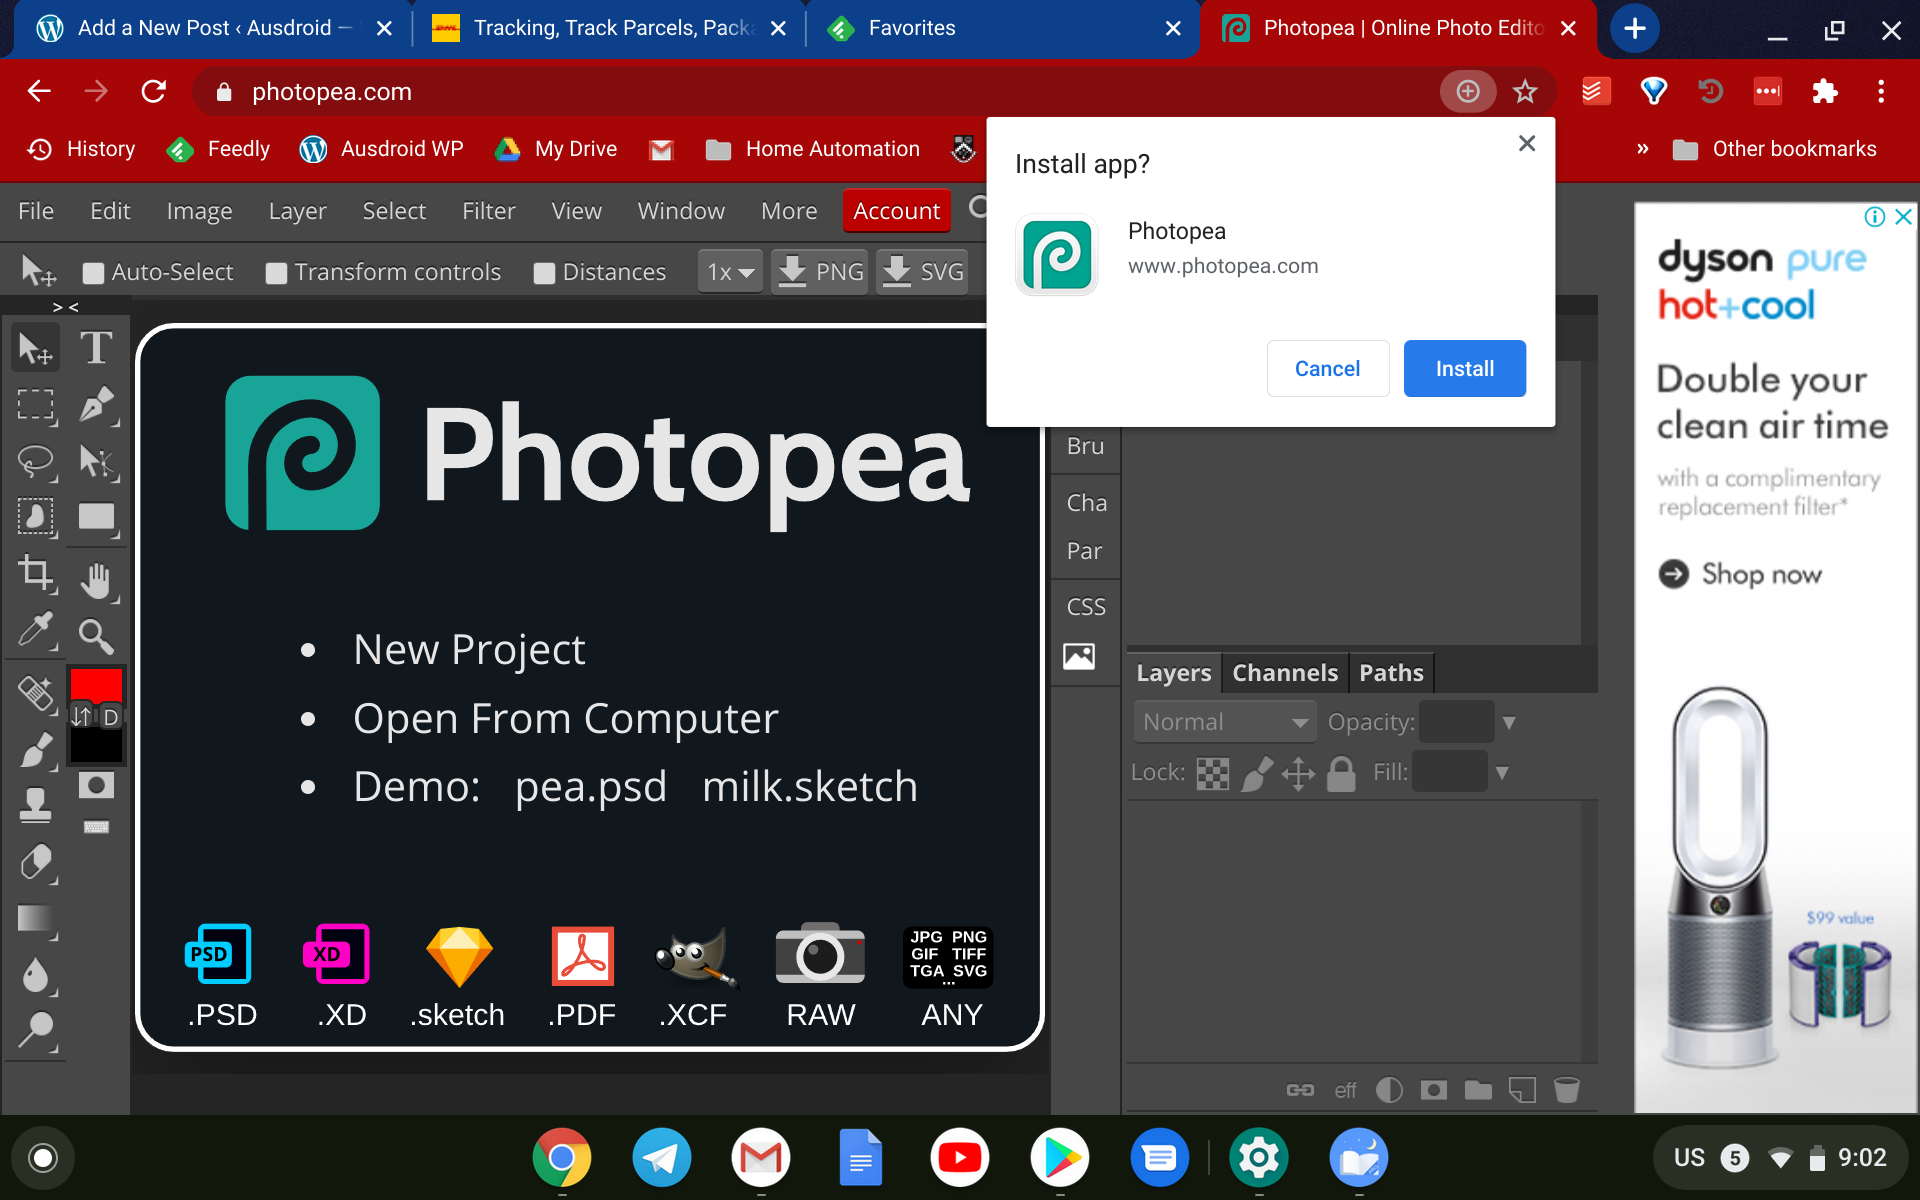This screenshot has height=1200, width=1920.
Task: Select the Quick Selection tool
Action: click(36, 517)
